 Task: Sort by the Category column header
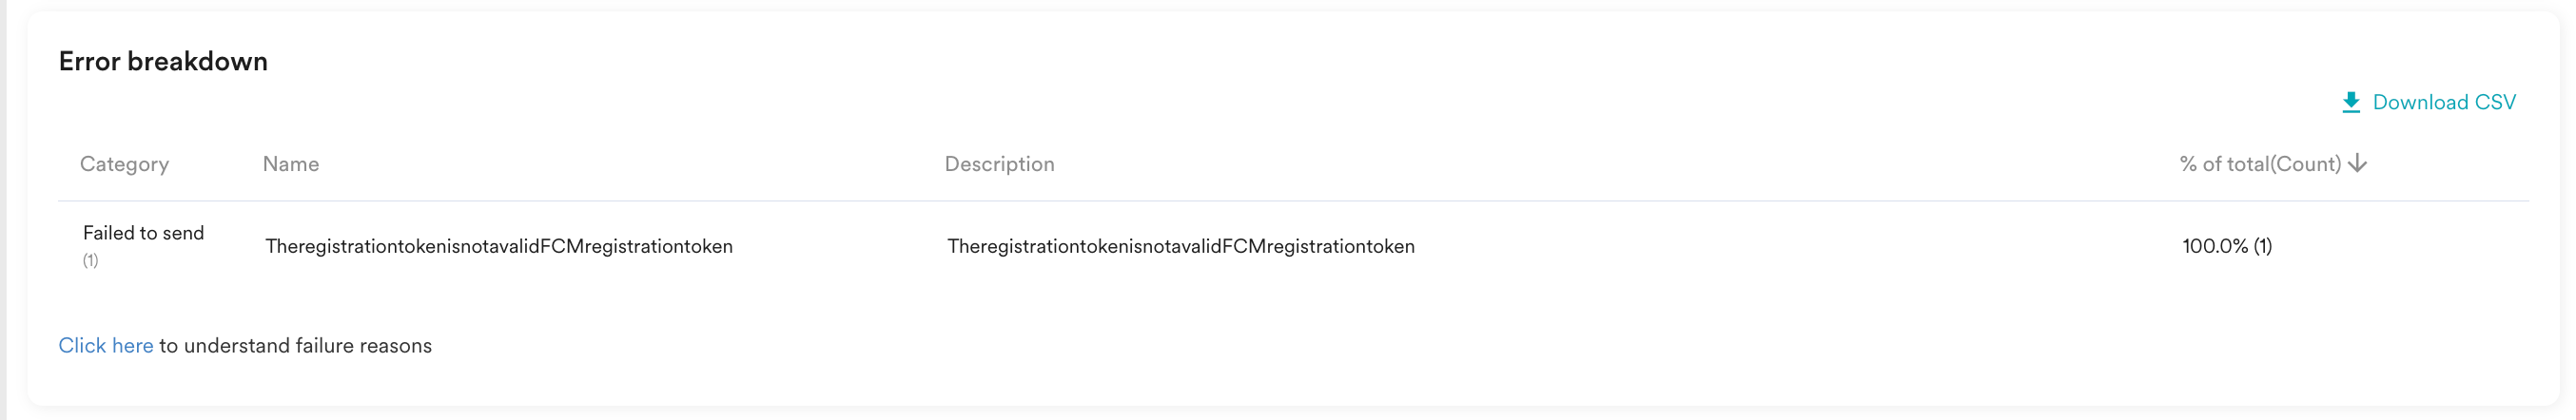[124, 164]
